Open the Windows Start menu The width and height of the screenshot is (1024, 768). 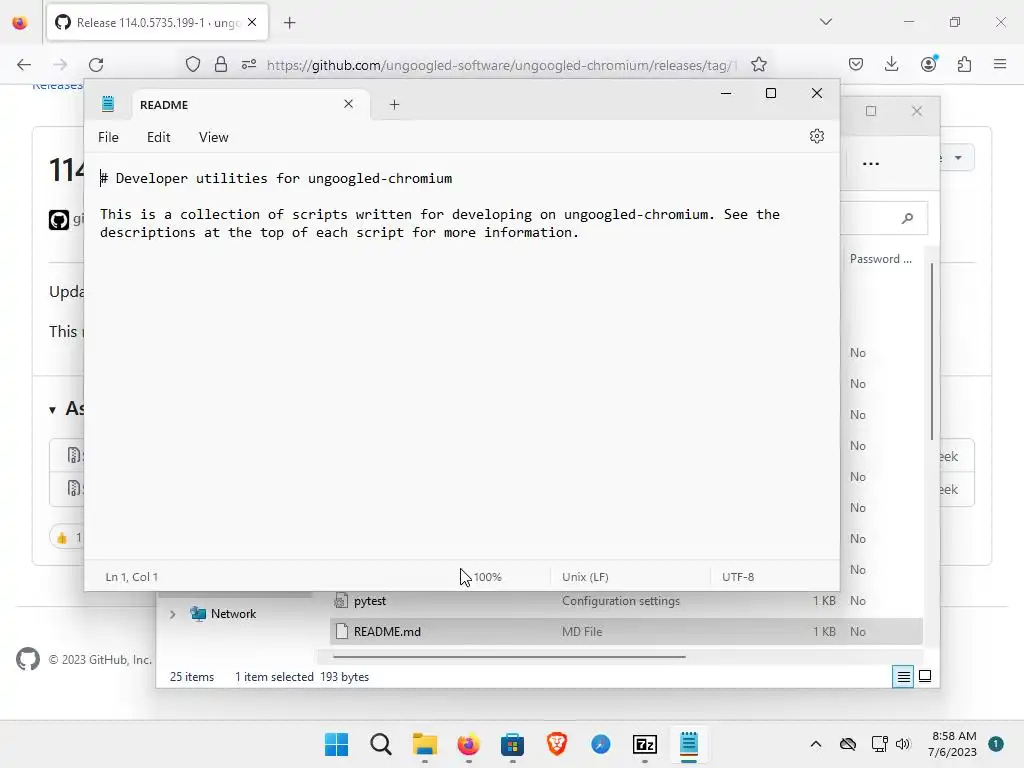[336, 744]
